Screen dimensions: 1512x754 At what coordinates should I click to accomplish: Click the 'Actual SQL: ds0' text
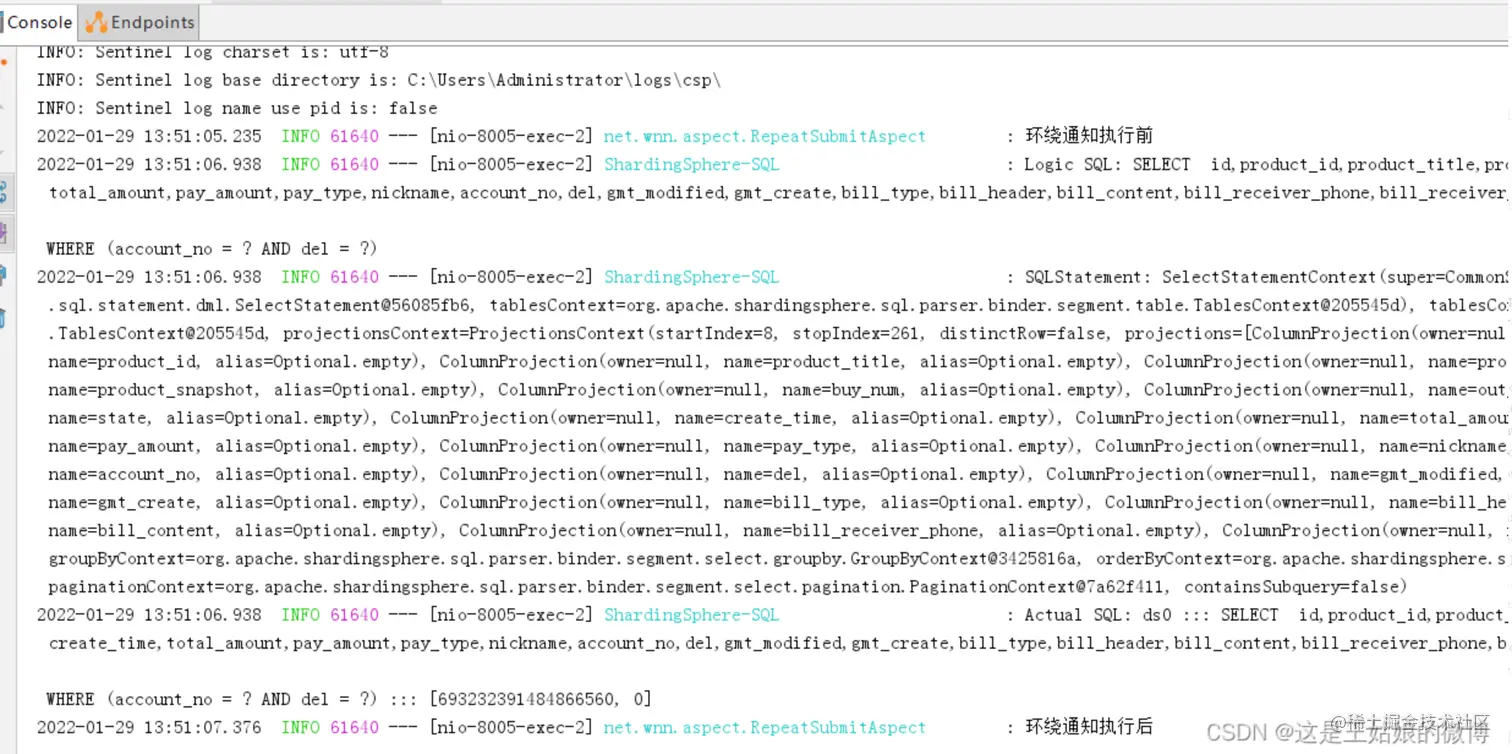coord(1098,615)
